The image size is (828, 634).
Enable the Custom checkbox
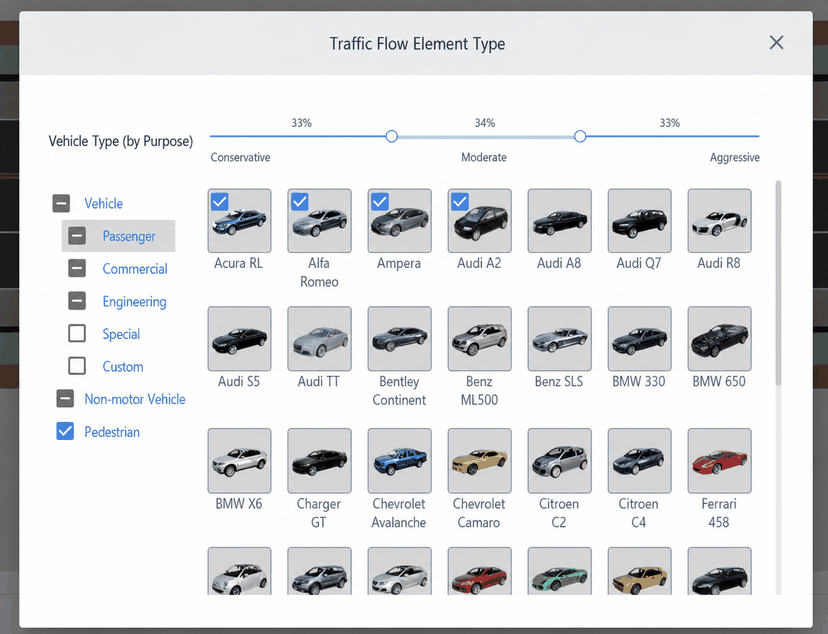[x=77, y=366]
